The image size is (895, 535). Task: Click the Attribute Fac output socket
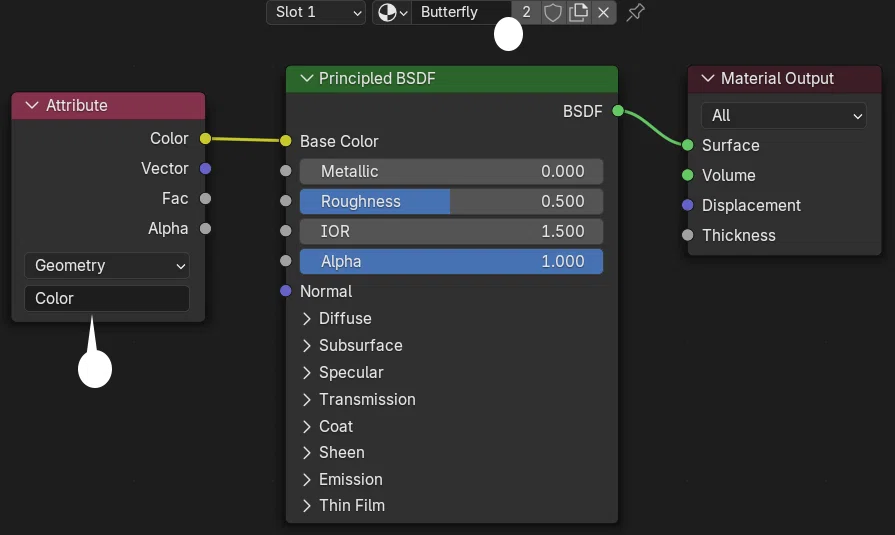[x=205, y=198]
